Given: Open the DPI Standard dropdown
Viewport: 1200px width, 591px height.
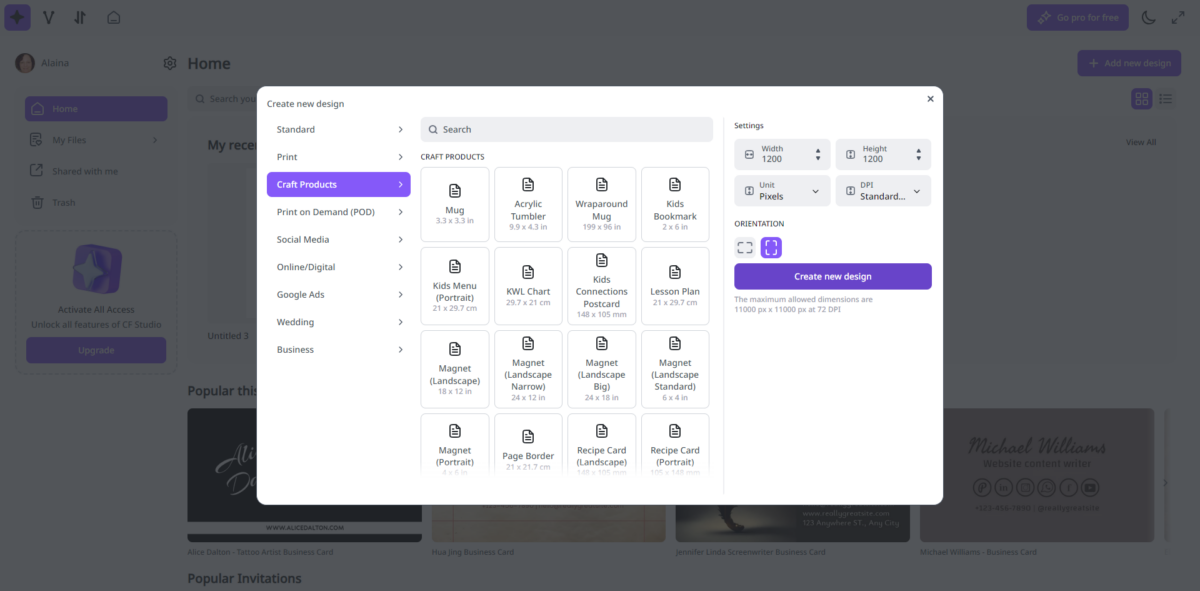Looking at the screenshot, I should [x=883, y=191].
